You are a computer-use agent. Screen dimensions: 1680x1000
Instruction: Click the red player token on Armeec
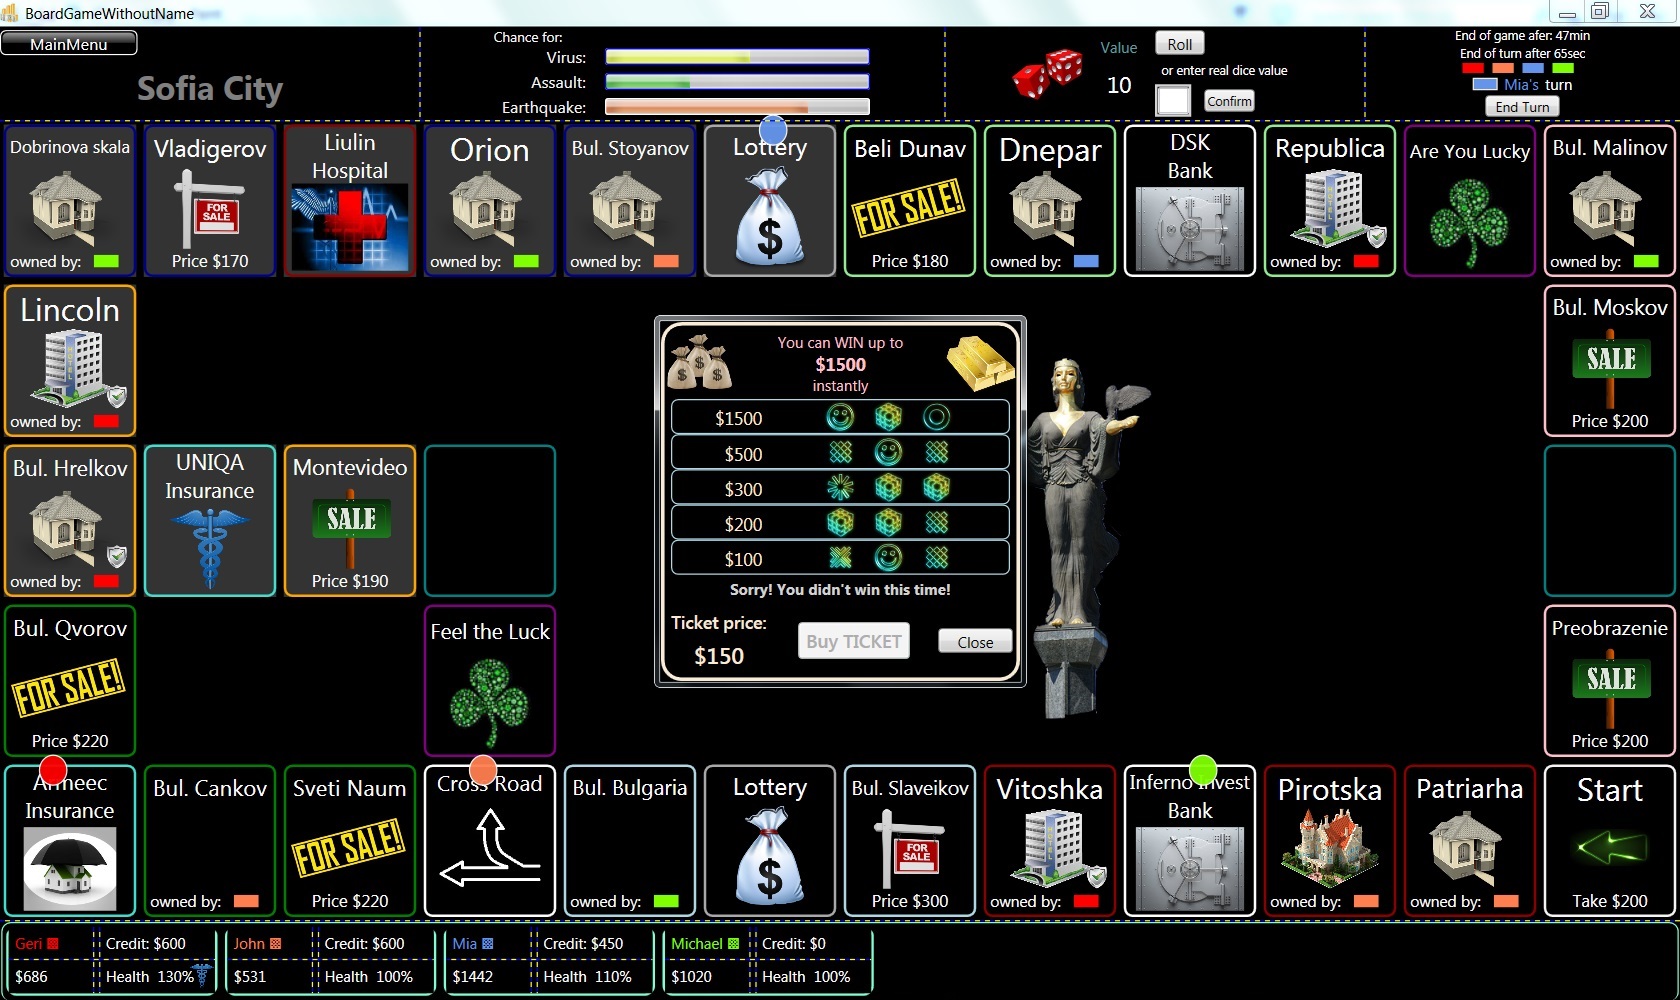(52, 771)
